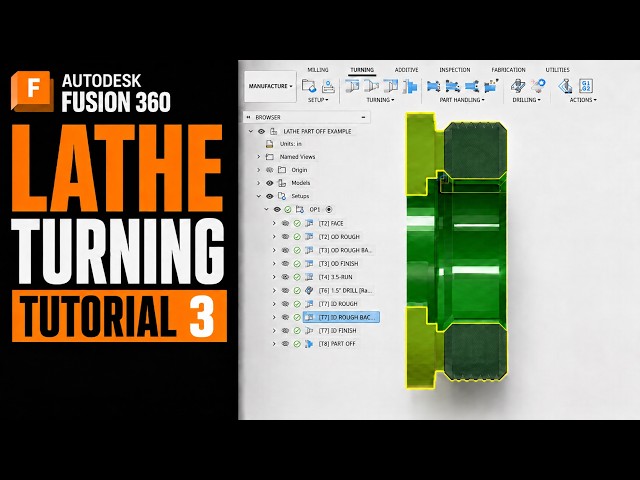The width and height of the screenshot is (640, 480).
Task: Collapse the OP1 setup node
Action: tap(267, 209)
